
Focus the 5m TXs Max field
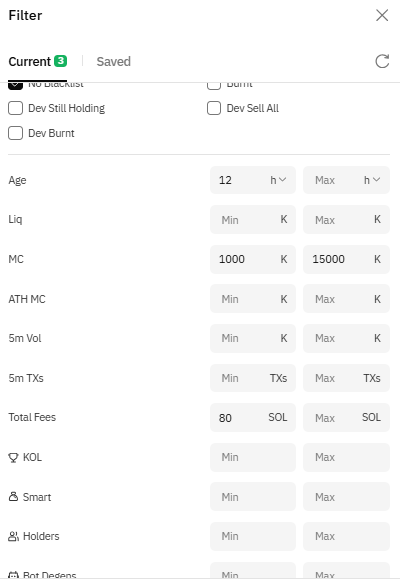[346, 378]
